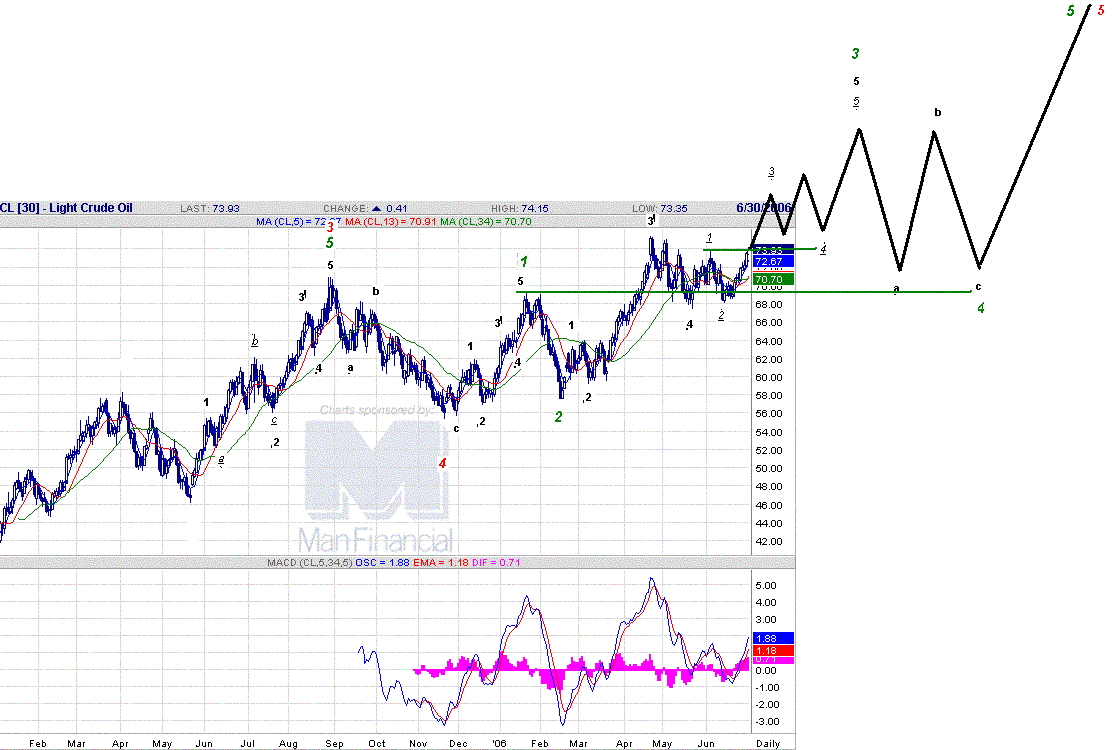Click the green wave label 1

(x=523, y=262)
